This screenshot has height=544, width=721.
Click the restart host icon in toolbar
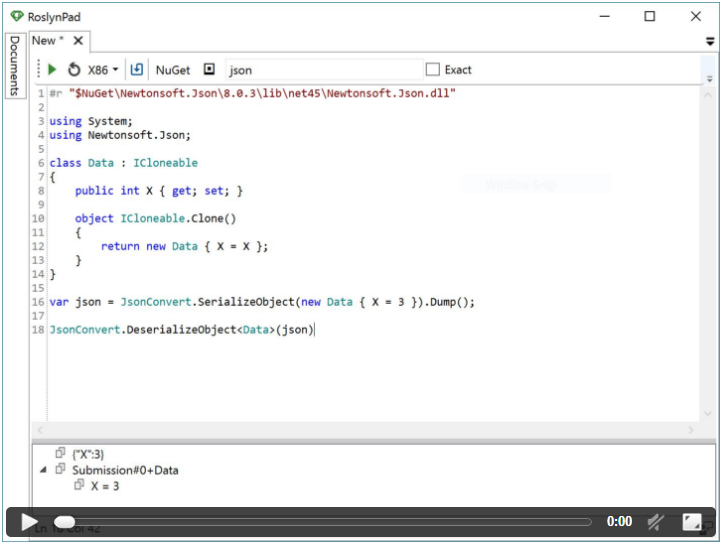(x=74, y=70)
